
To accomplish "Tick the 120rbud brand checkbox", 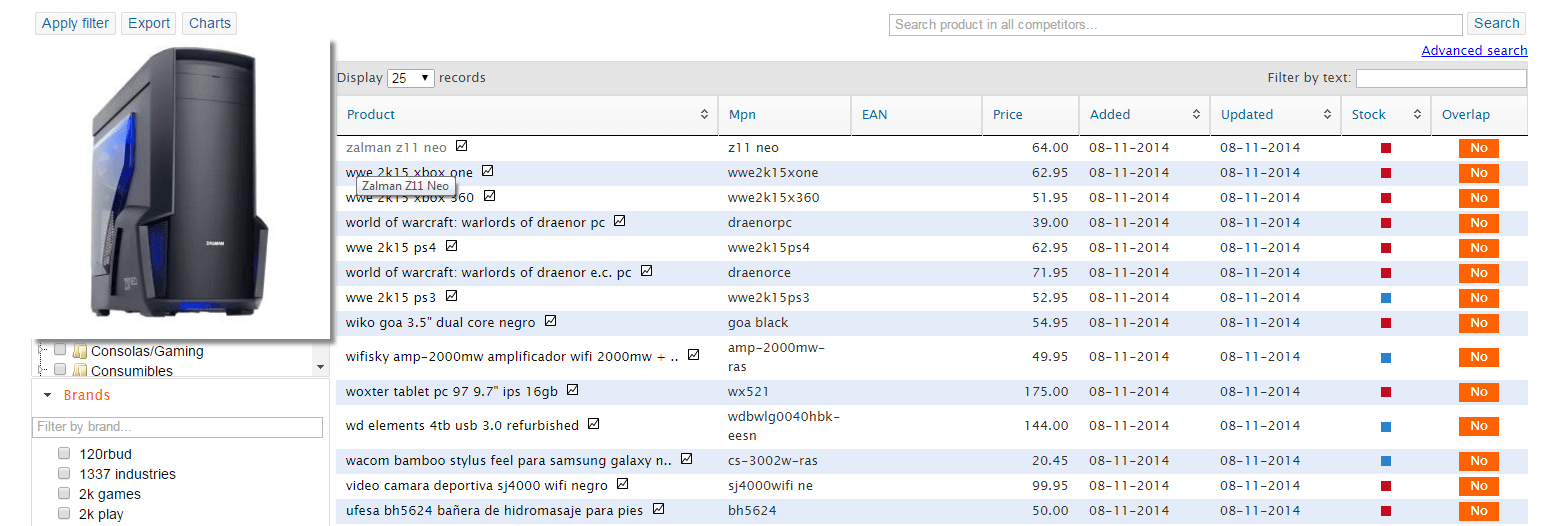I will [64, 453].
